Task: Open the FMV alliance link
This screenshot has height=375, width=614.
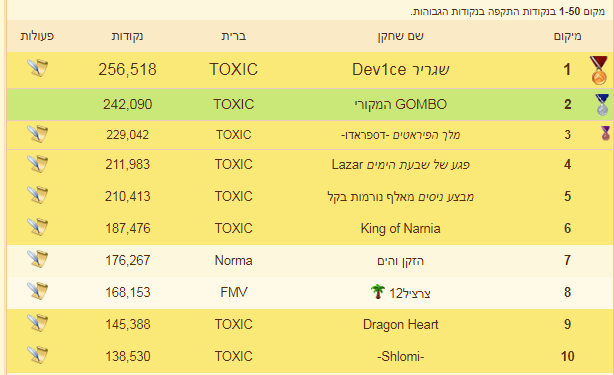Action: click(x=234, y=292)
